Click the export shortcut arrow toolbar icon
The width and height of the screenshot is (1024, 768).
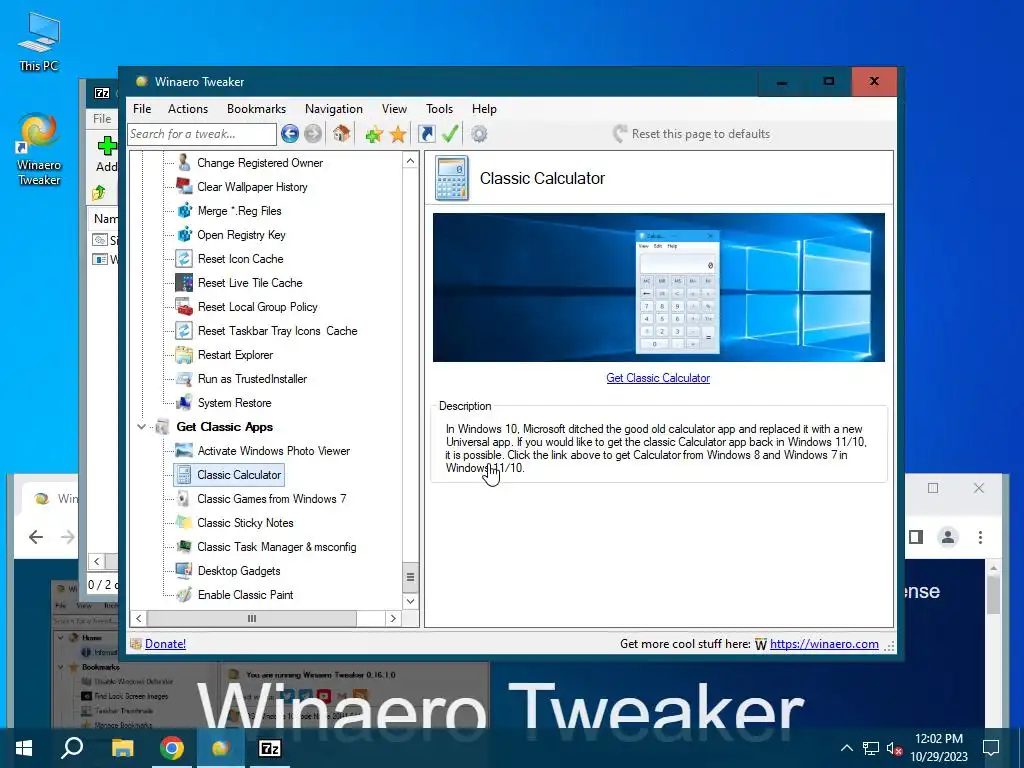(426, 134)
